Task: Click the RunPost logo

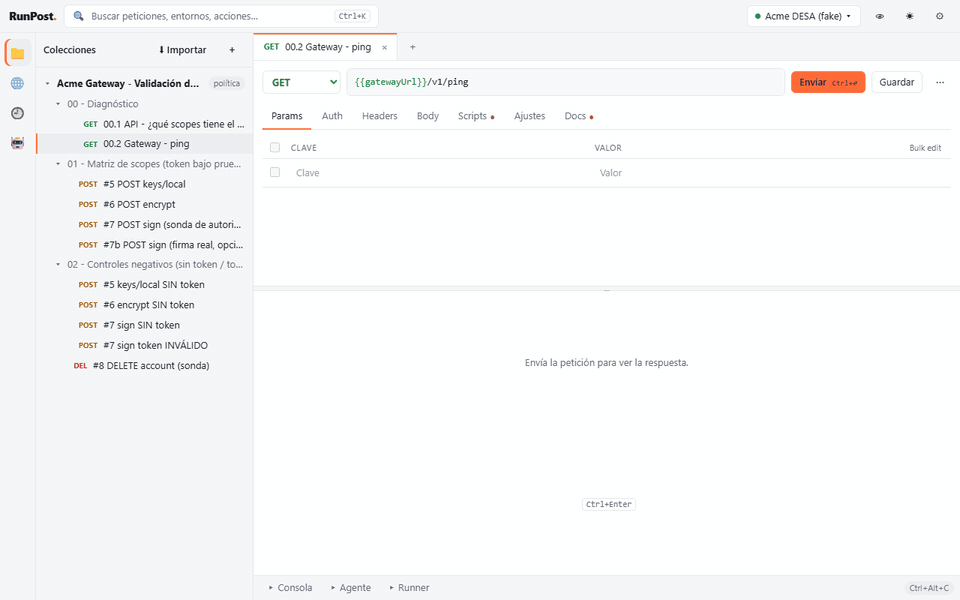Action: pos(32,17)
